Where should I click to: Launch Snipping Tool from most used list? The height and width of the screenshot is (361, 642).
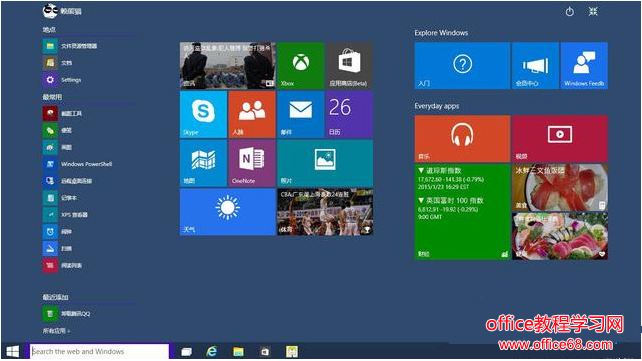pos(63,113)
